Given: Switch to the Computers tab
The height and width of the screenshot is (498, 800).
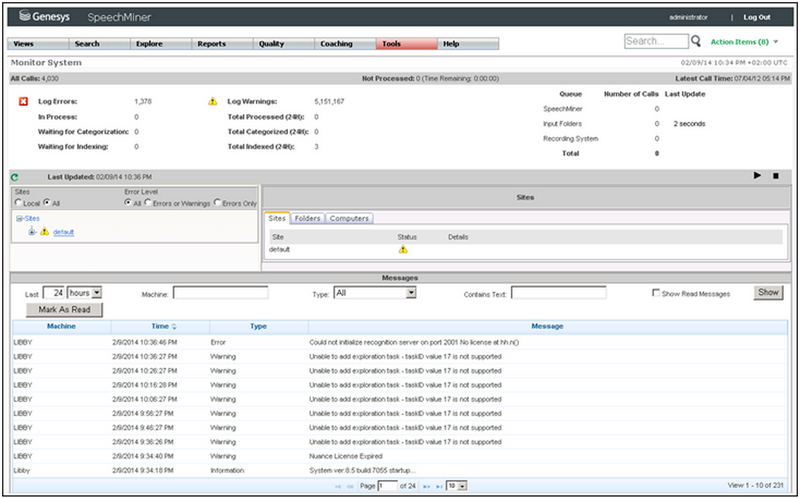Looking at the screenshot, I should [349, 218].
